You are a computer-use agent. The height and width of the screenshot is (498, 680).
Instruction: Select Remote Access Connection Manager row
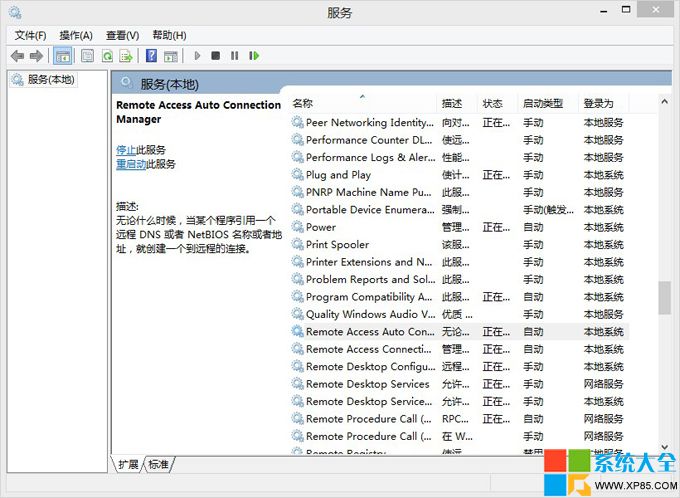point(459,349)
